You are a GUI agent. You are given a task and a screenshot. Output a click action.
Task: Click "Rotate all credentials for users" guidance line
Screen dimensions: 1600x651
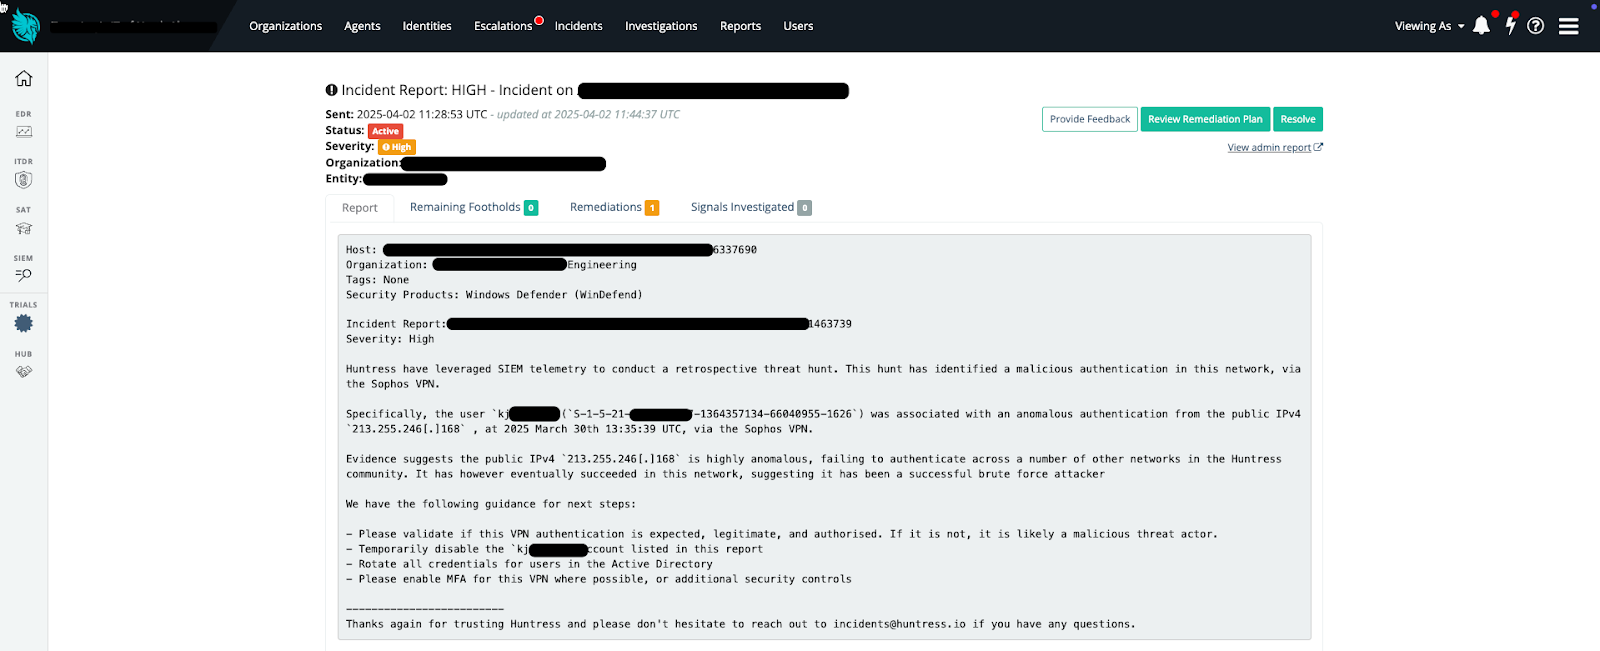529,564
